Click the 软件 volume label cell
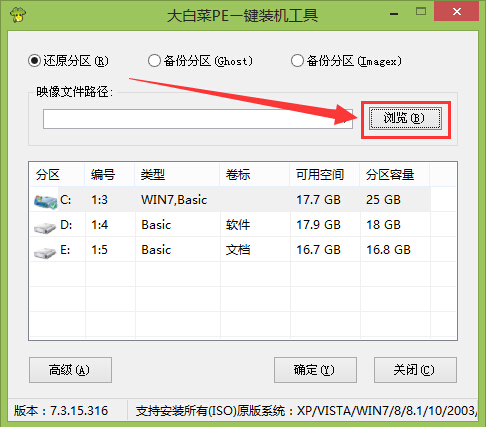Viewport: 486px width, 427px height. 238,225
